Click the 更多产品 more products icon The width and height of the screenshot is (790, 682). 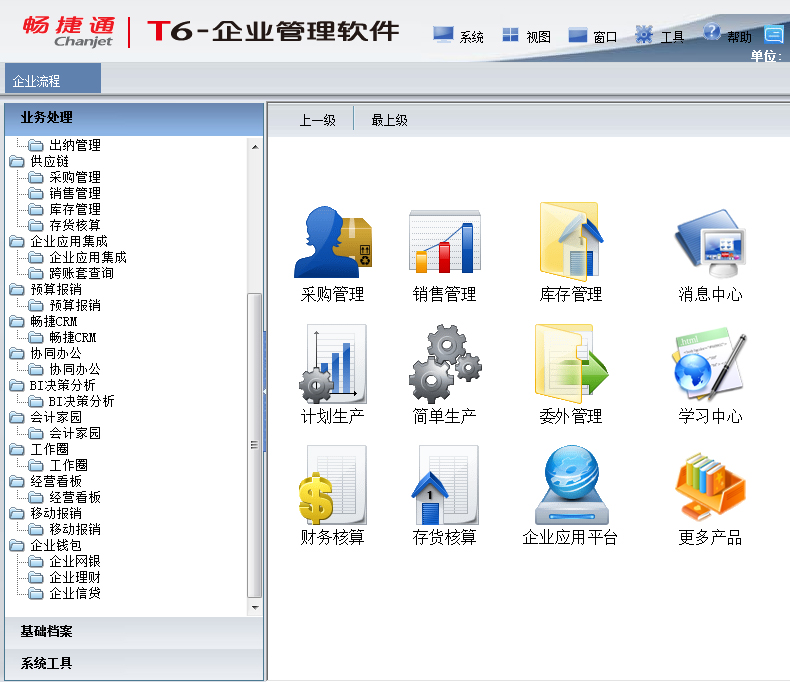710,486
